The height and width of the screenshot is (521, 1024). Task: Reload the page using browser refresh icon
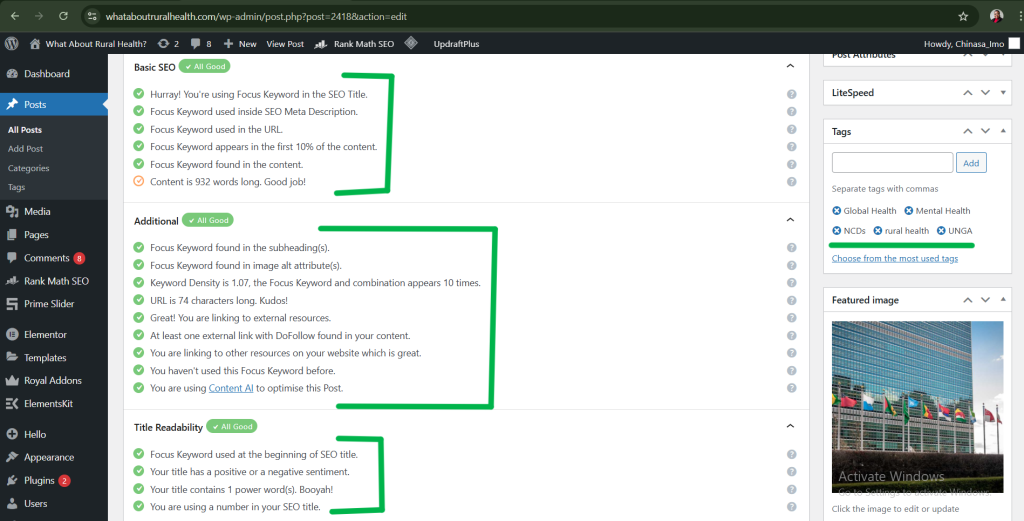coord(64,17)
